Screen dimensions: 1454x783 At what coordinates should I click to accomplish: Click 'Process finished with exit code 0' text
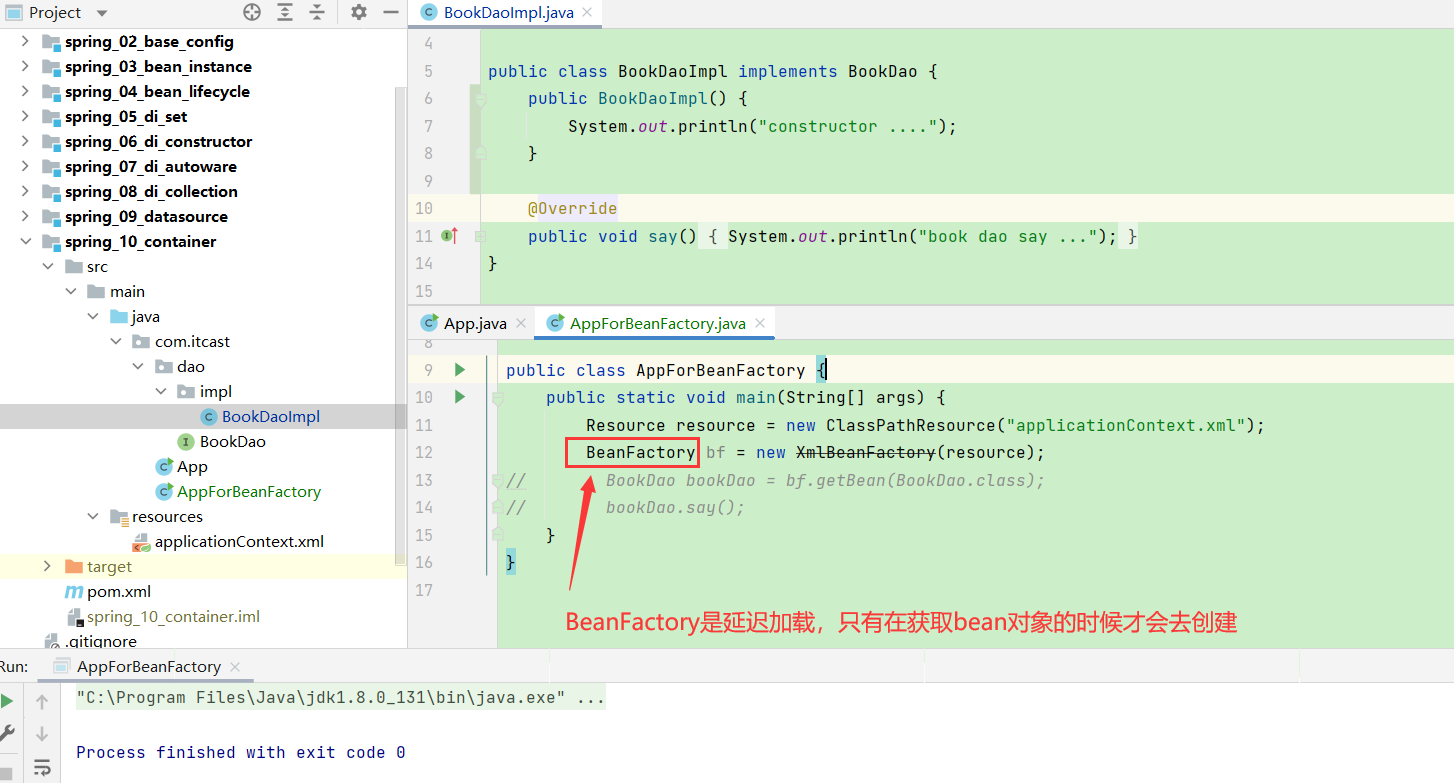pyautogui.click(x=240, y=752)
